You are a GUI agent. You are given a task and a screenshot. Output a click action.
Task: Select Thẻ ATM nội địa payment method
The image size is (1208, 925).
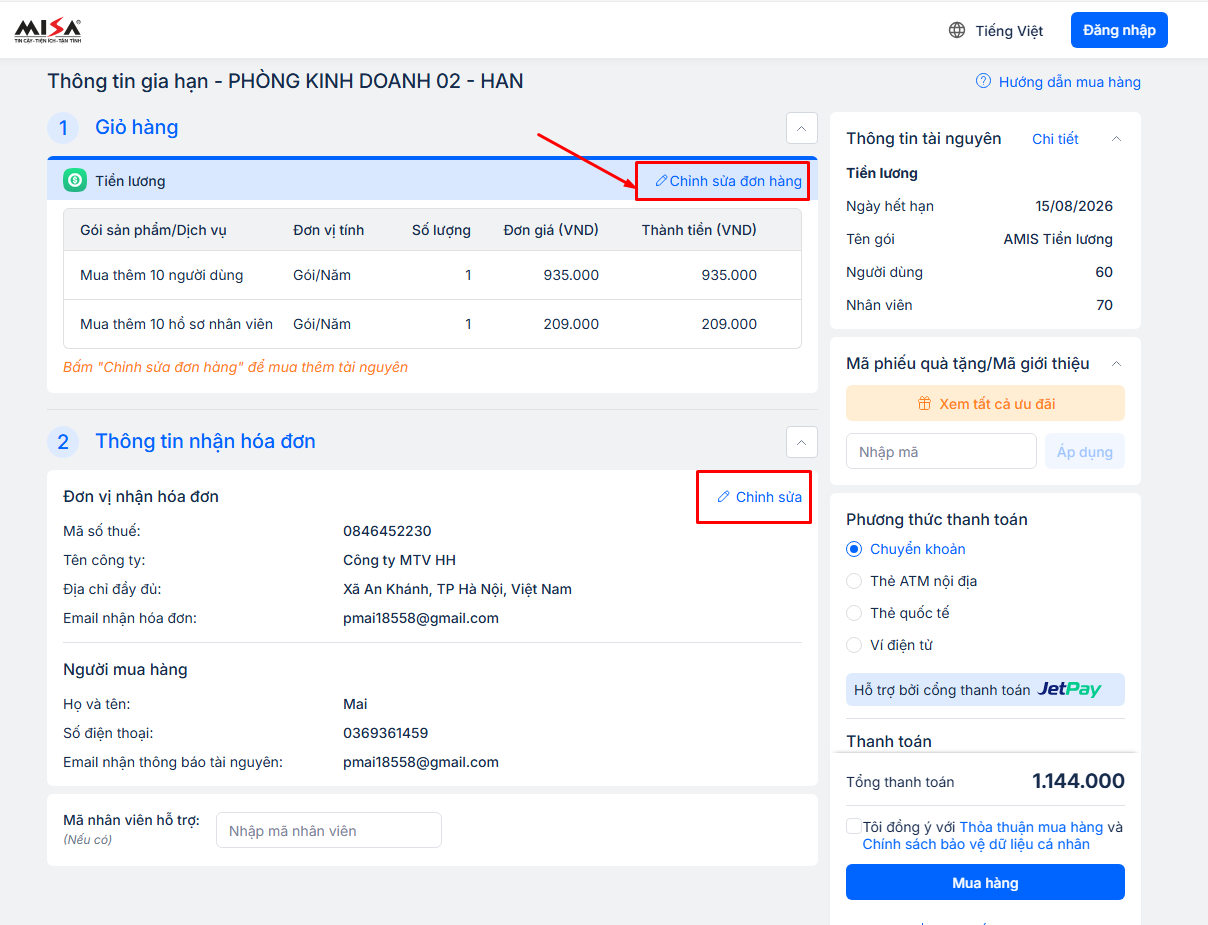(854, 581)
